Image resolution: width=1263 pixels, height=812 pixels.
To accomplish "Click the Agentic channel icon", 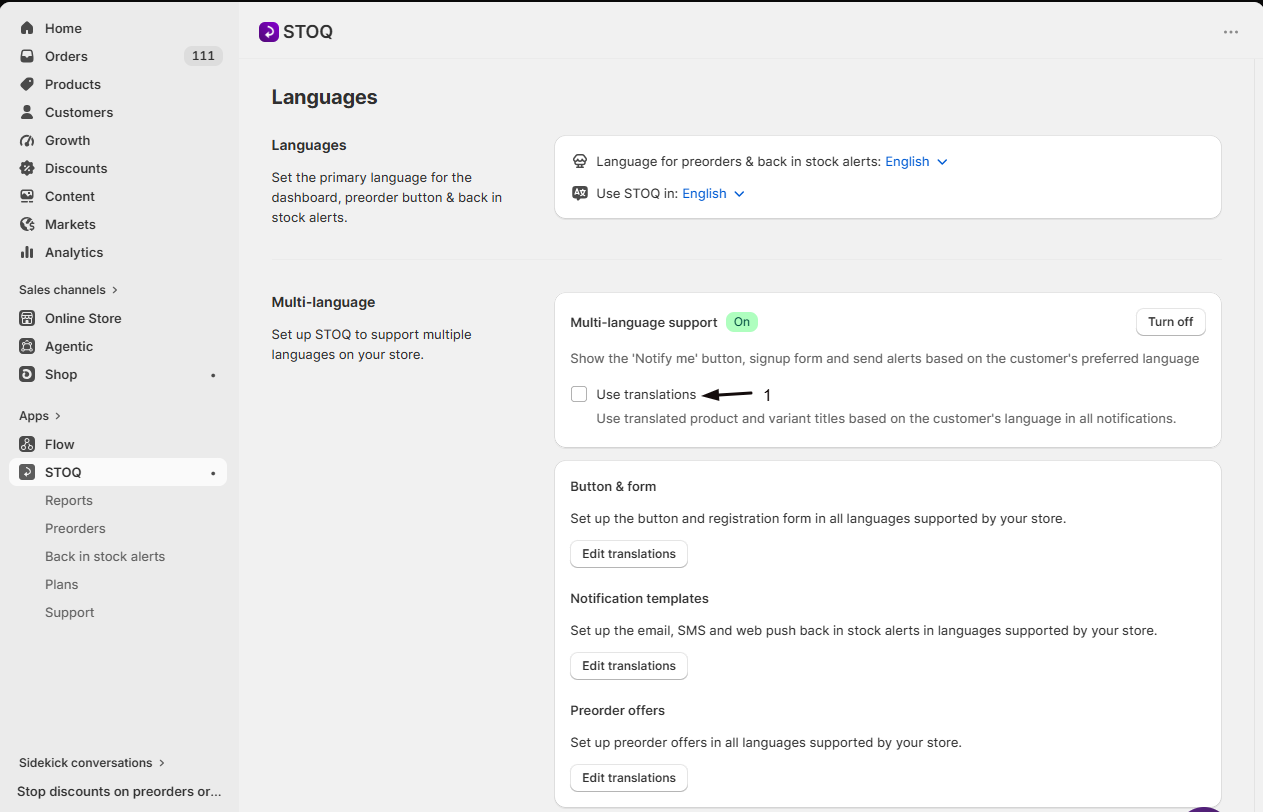I will [27, 346].
